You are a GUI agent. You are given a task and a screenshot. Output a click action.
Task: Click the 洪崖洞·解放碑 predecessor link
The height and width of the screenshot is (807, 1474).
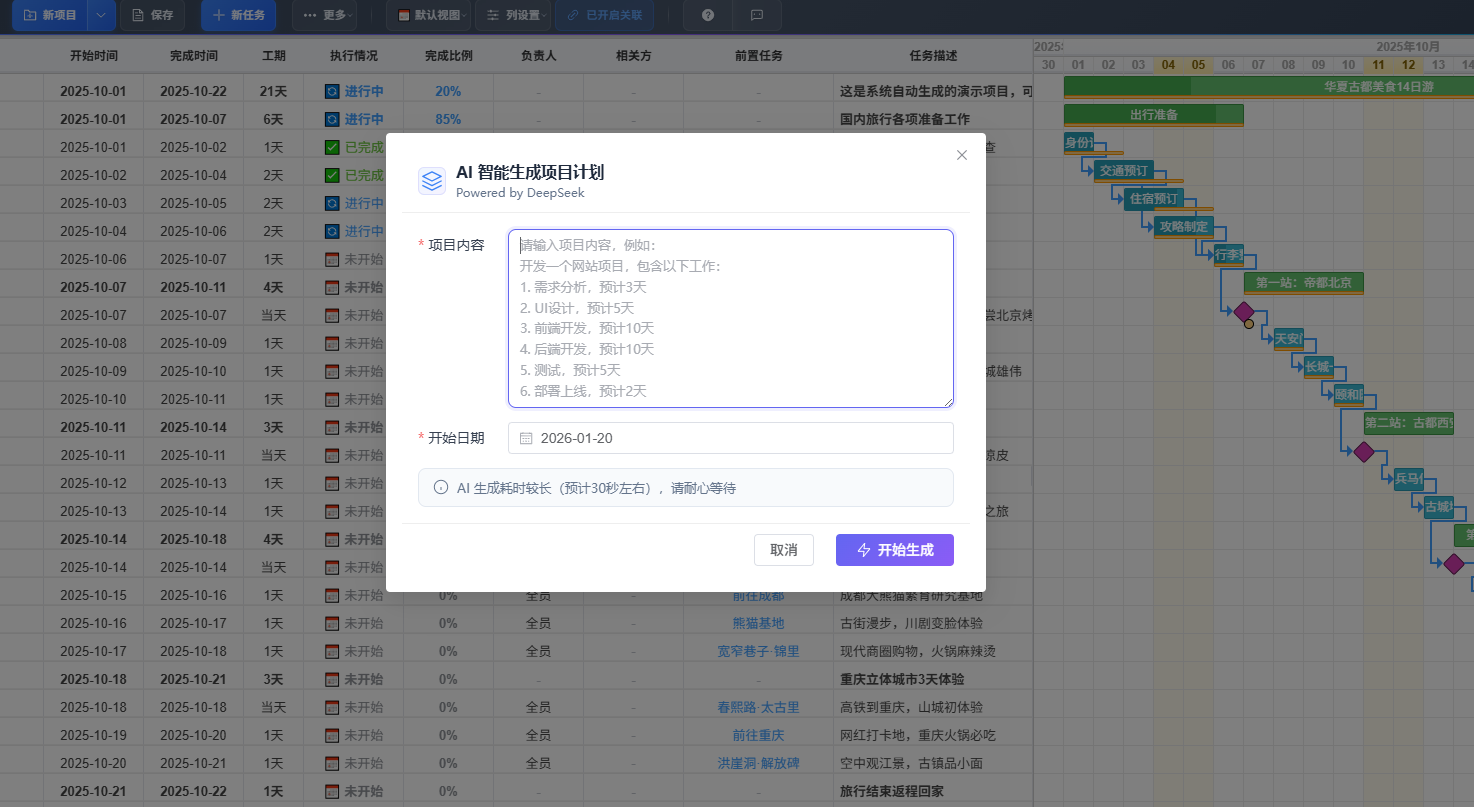(759, 763)
